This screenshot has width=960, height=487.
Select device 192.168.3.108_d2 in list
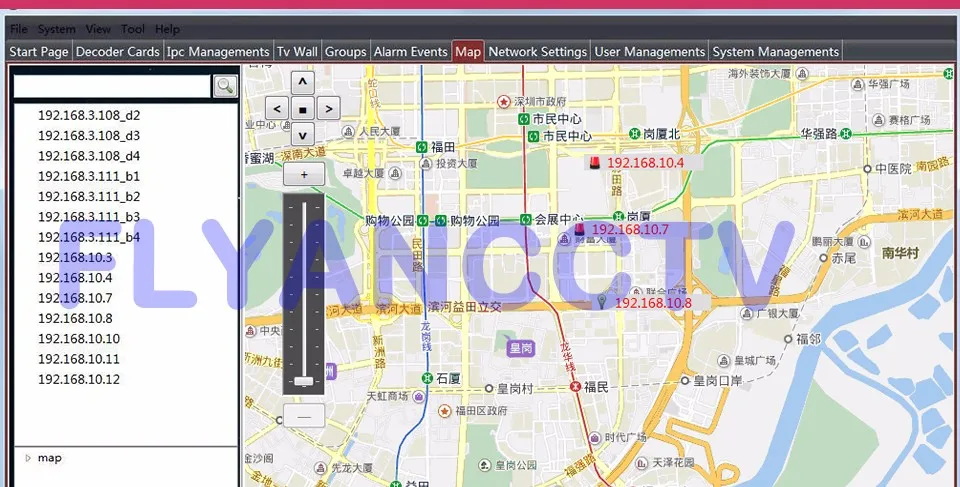pos(89,115)
